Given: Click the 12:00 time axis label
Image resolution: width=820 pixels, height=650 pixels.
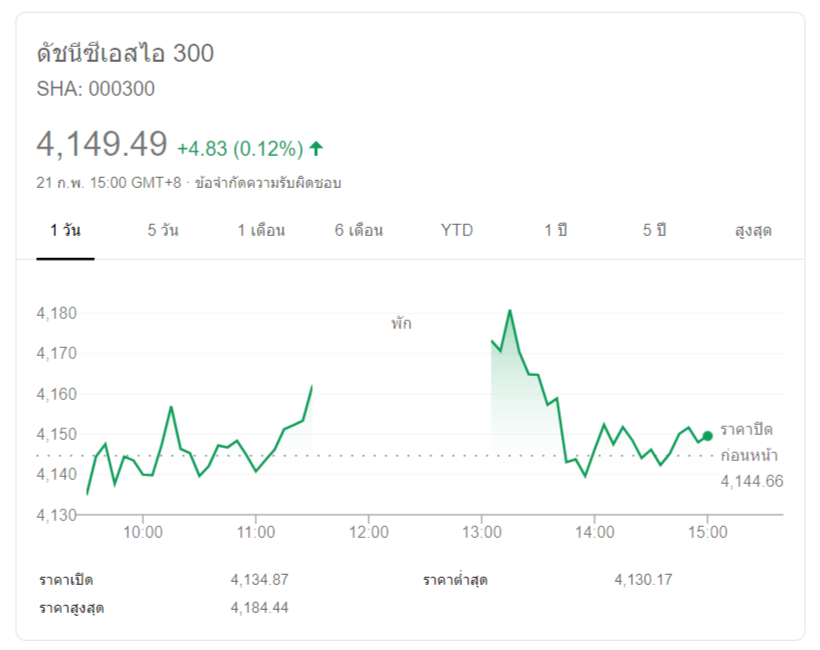Looking at the screenshot, I should (368, 532).
